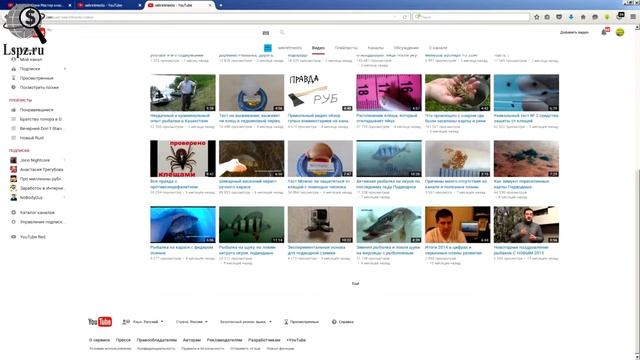Screen dimensions: 640x360
Task: Click the Рекламодателям footer link
Action: tap(224, 340)
